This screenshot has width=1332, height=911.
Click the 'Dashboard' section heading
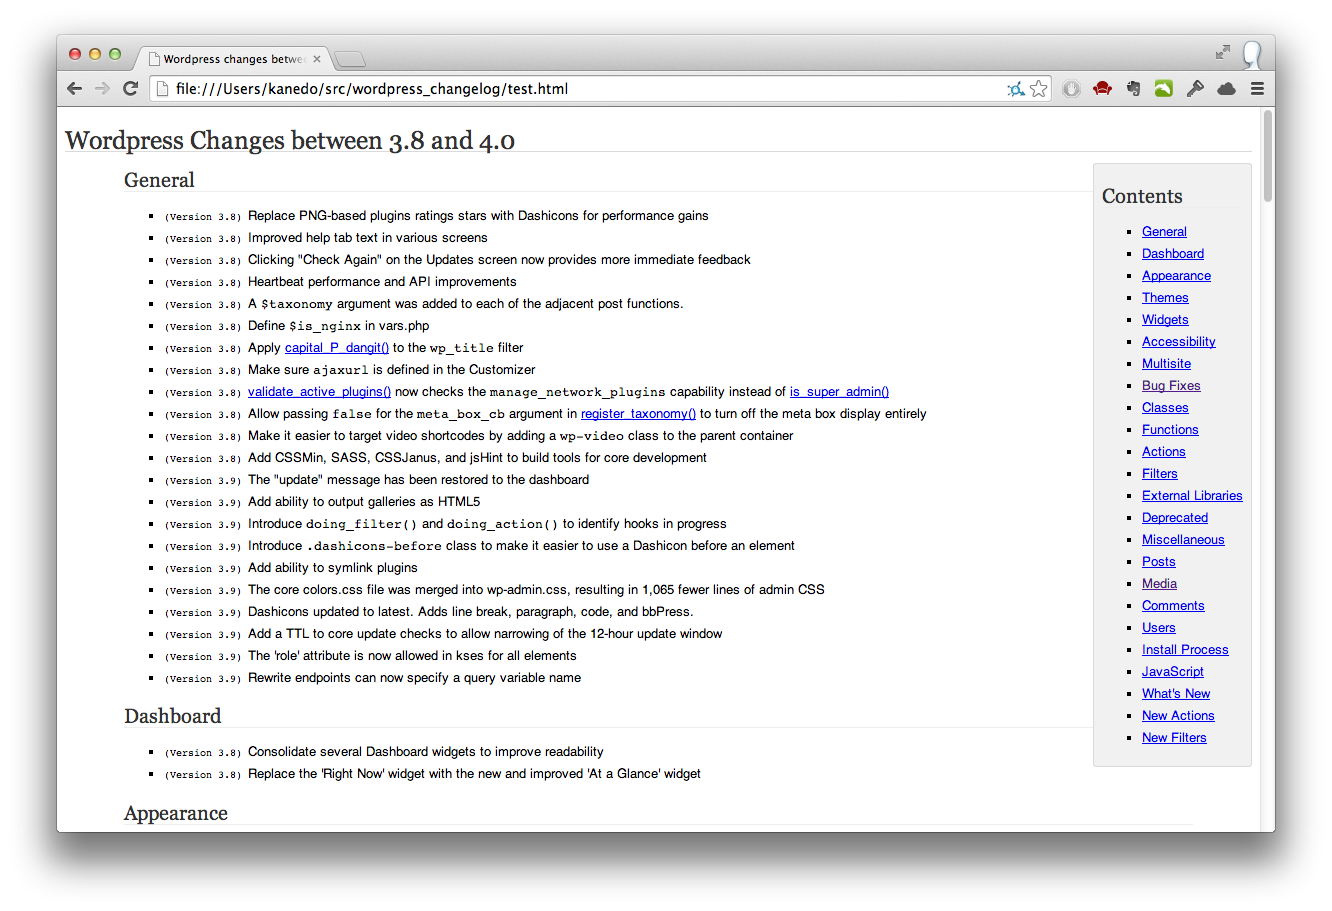pos(172,716)
